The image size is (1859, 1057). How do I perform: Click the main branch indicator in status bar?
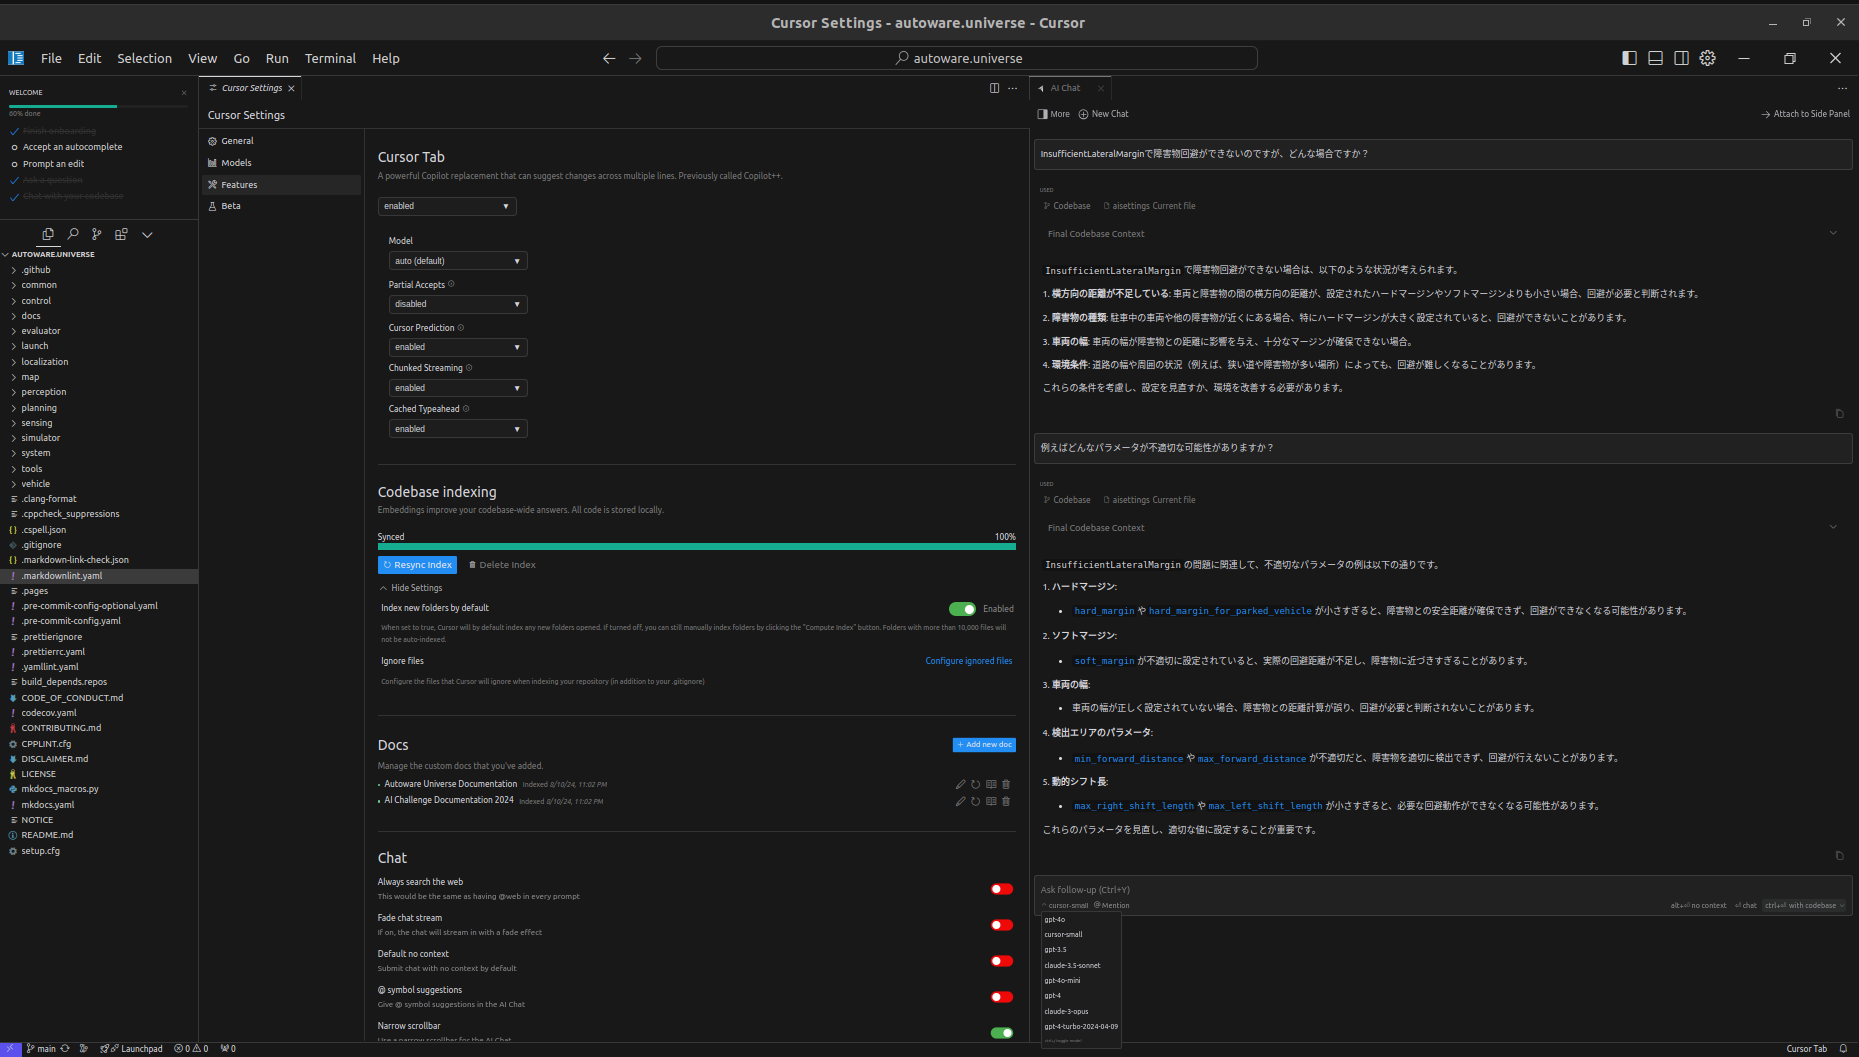pyautogui.click(x=41, y=1049)
